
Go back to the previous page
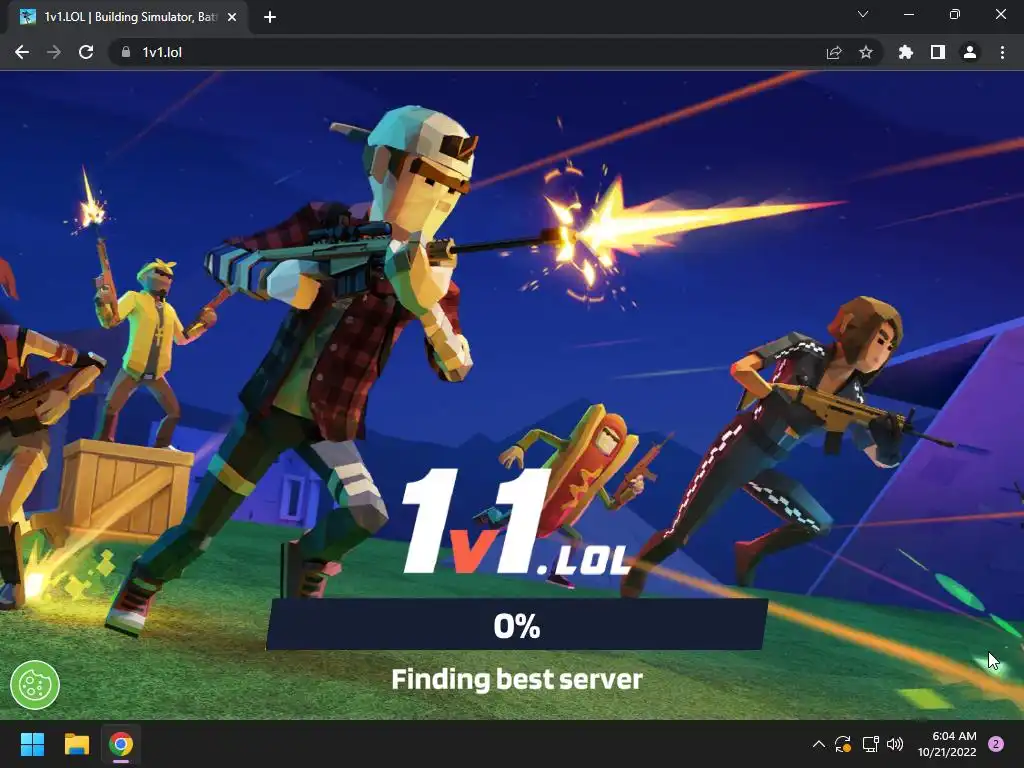point(22,52)
